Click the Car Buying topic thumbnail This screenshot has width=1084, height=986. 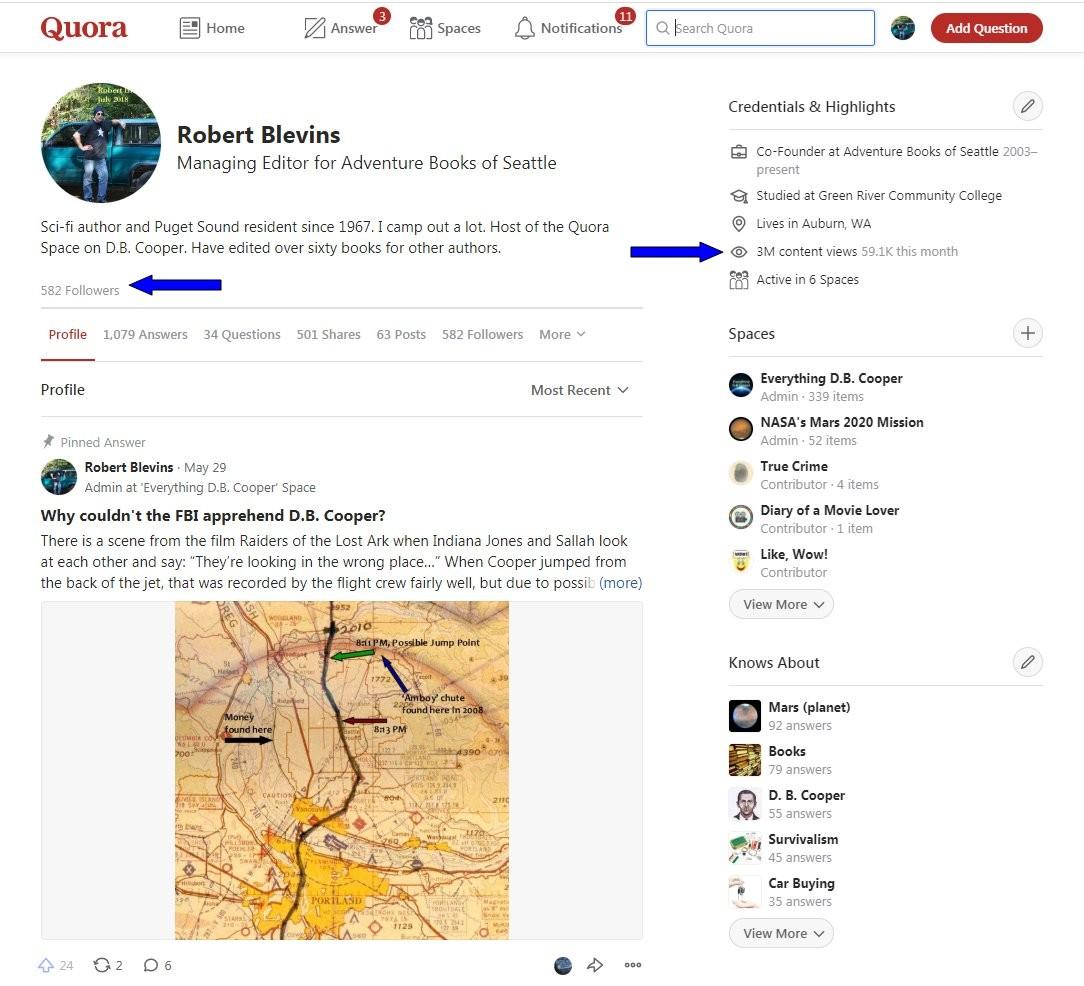click(x=745, y=892)
